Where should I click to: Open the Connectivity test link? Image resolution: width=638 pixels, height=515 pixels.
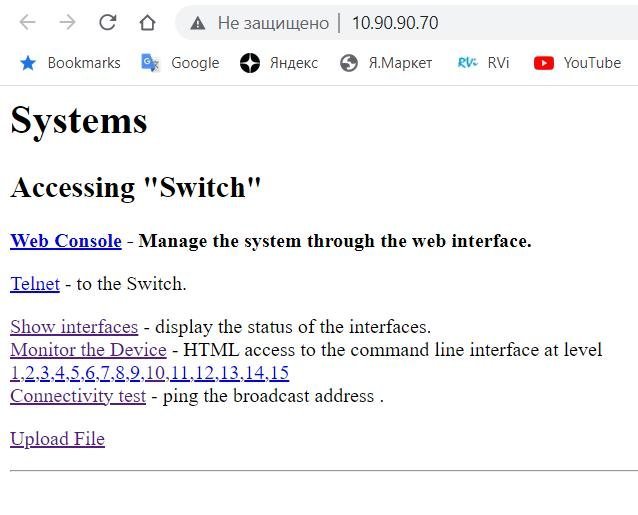[x=78, y=396]
